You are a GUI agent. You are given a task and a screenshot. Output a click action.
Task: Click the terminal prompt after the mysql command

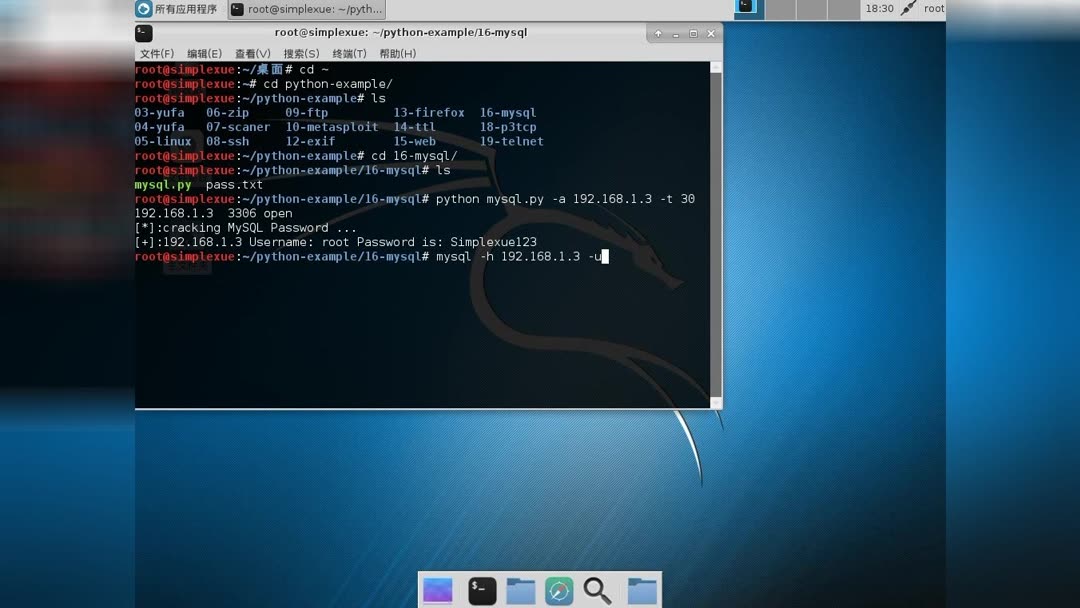click(603, 256)
